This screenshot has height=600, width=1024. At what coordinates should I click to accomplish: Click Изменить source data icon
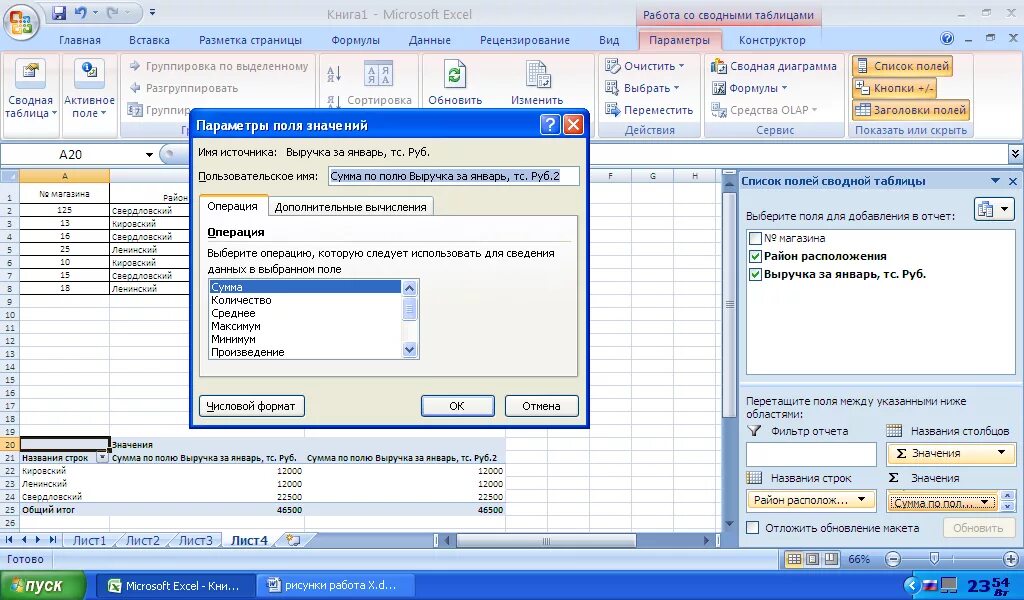click(537, 74)
